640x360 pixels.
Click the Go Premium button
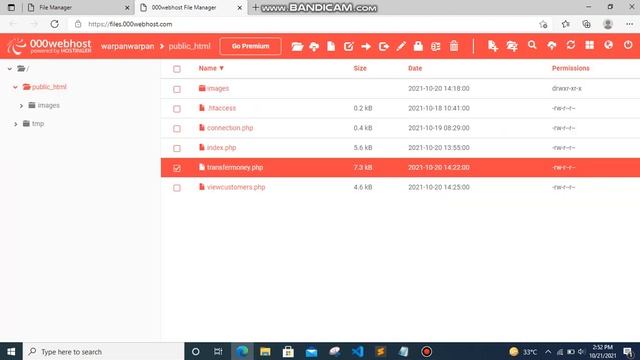point(250,46)
